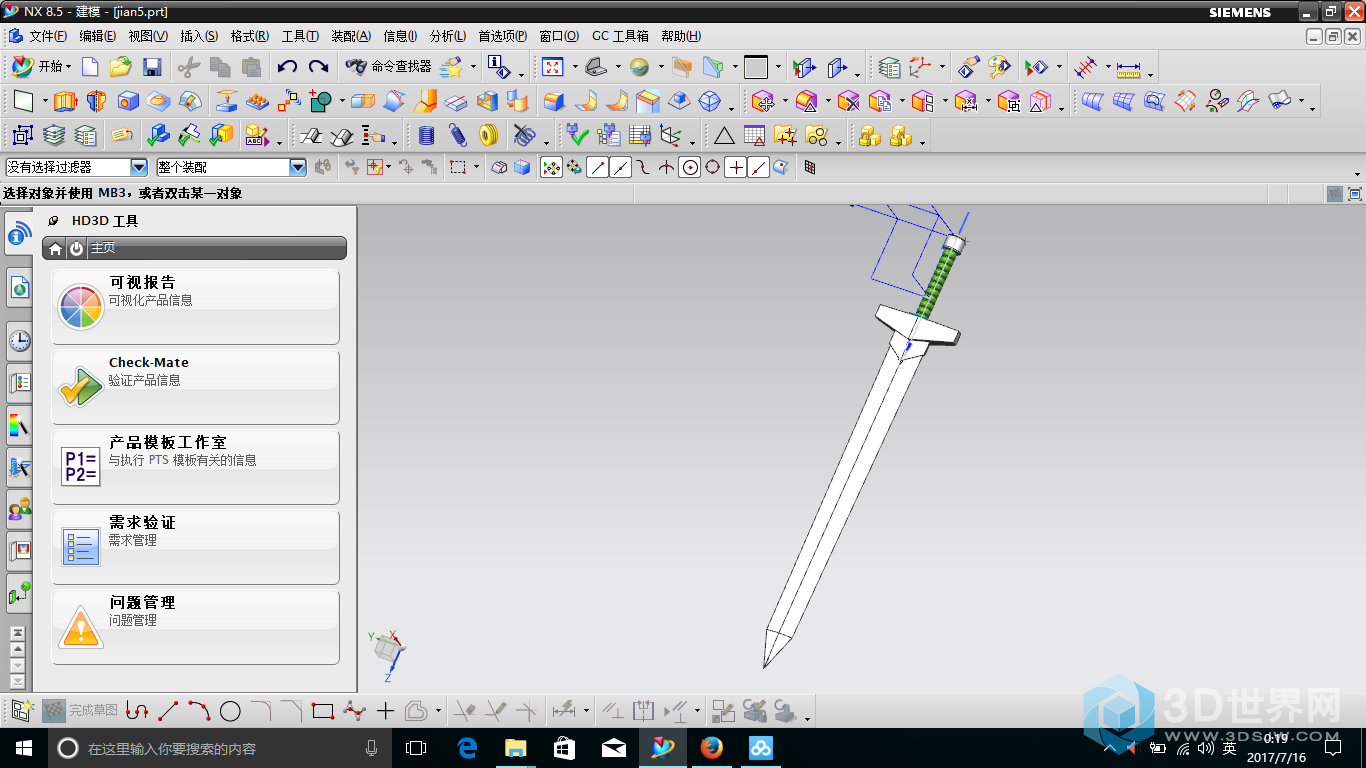
Task: Toggle the End Point snap option
Action: tap(597, 167)
